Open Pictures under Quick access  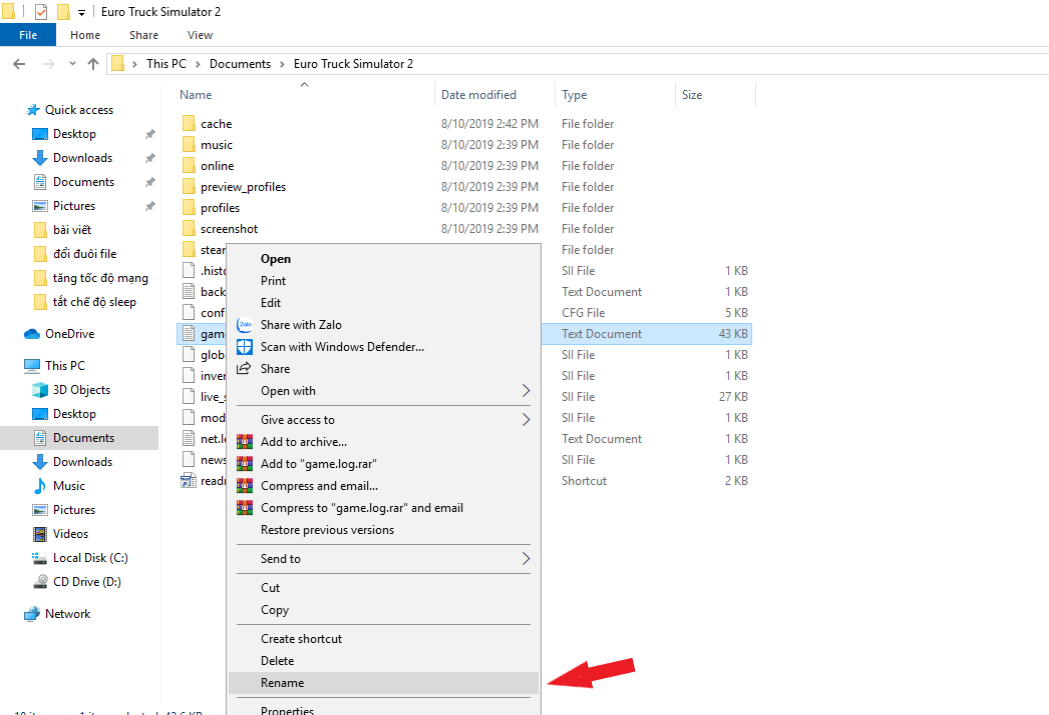coord(74,206)
